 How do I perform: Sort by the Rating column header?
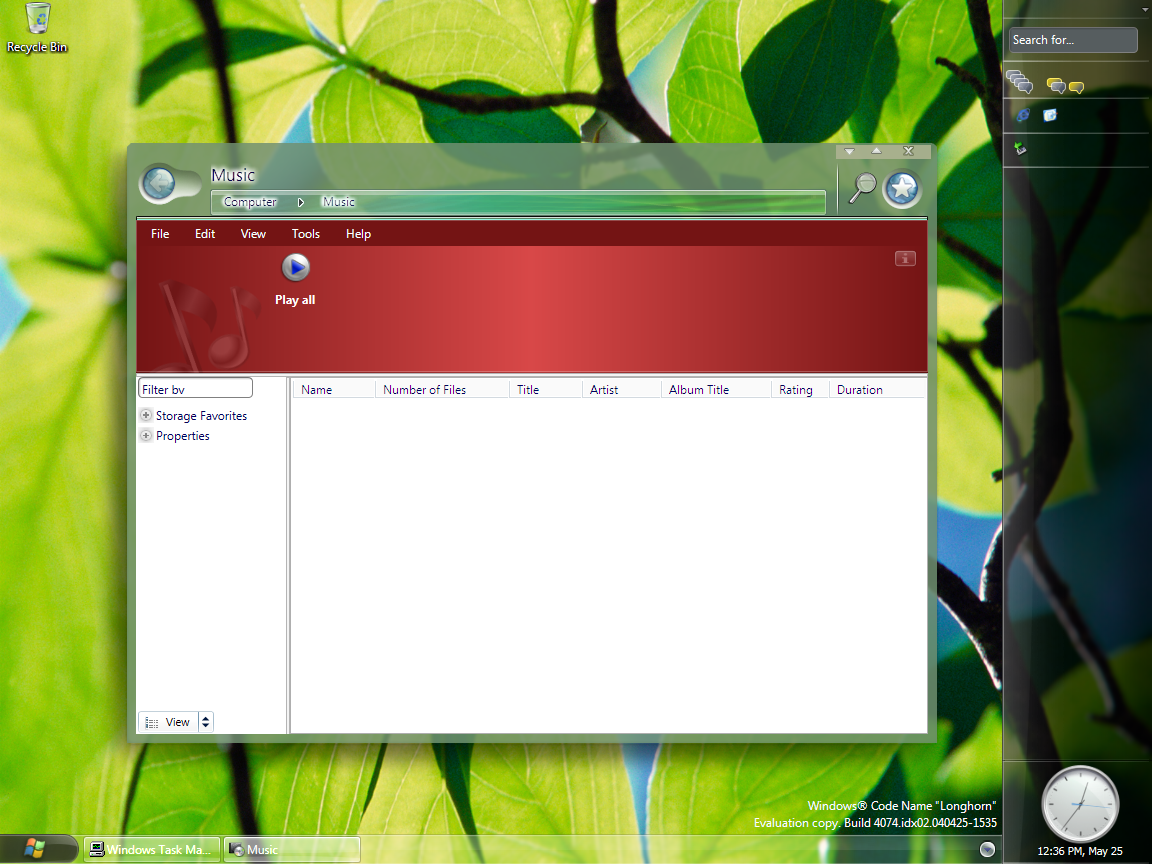click(800, 389)
